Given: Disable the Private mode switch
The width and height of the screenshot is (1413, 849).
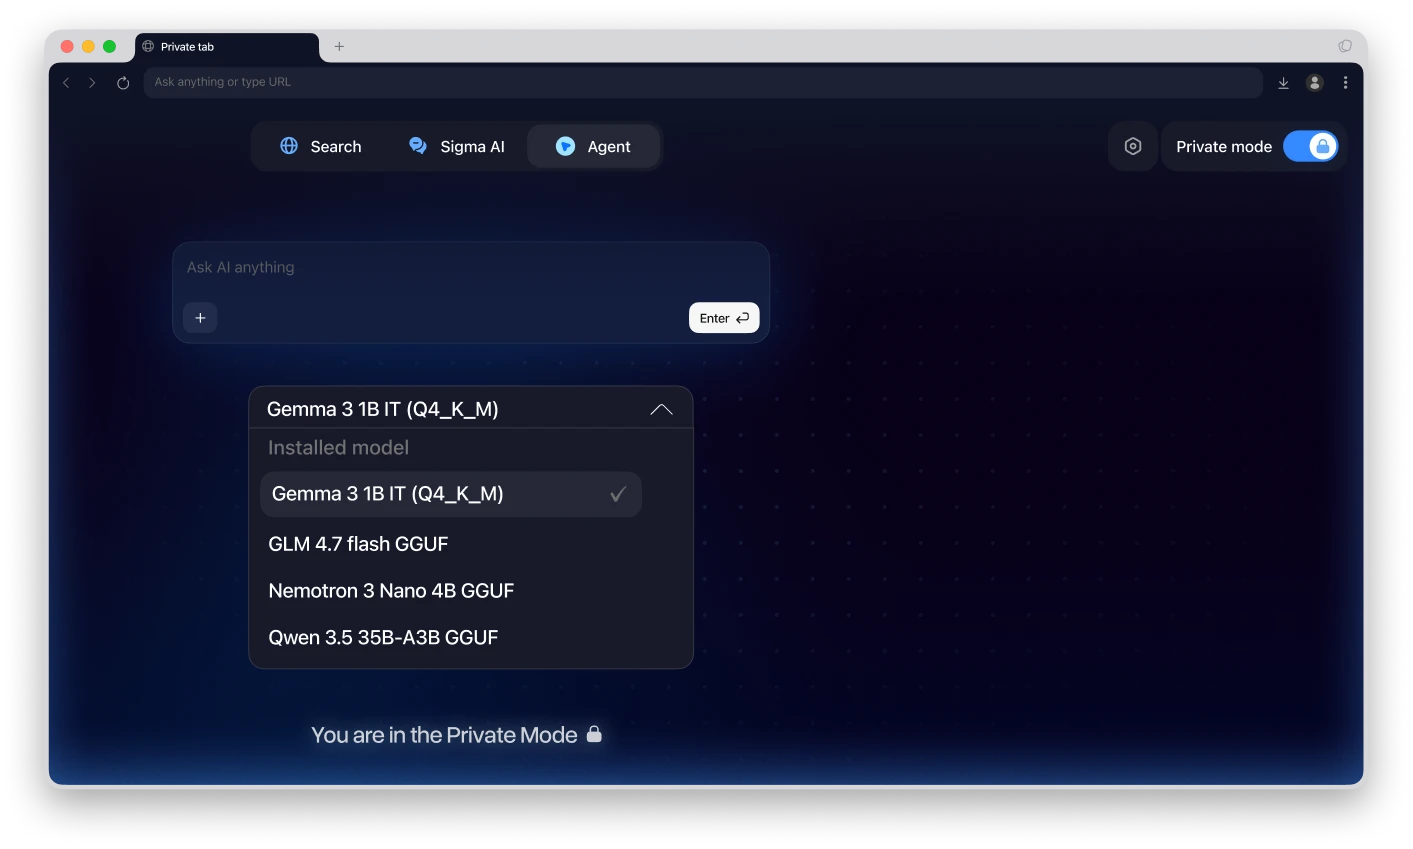Looking at the screenshot, I should click(1310, 146).
